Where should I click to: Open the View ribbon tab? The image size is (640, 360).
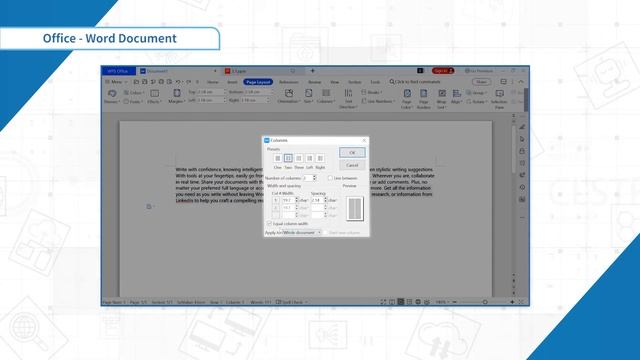pyautogui.click(x=335, y=82)
